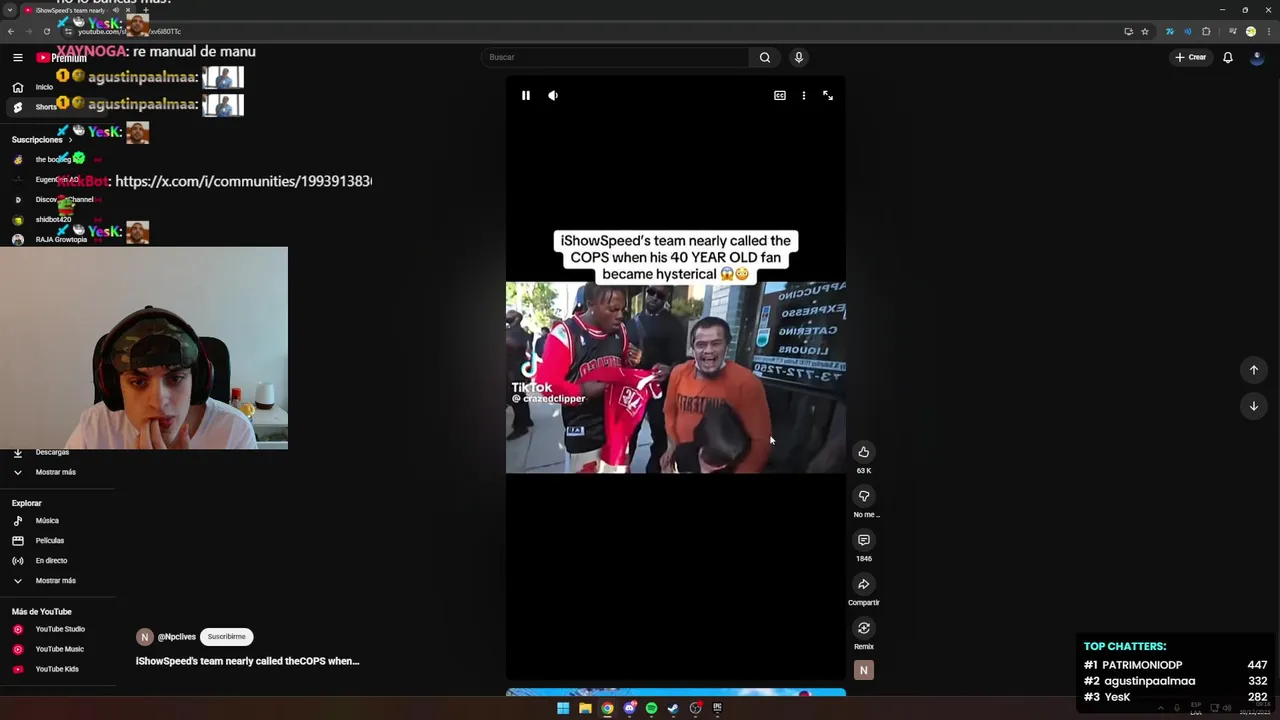Screen dimensions: 1280x720
Task: Show hidden system tray icons
Action: tap(1161, 708)
